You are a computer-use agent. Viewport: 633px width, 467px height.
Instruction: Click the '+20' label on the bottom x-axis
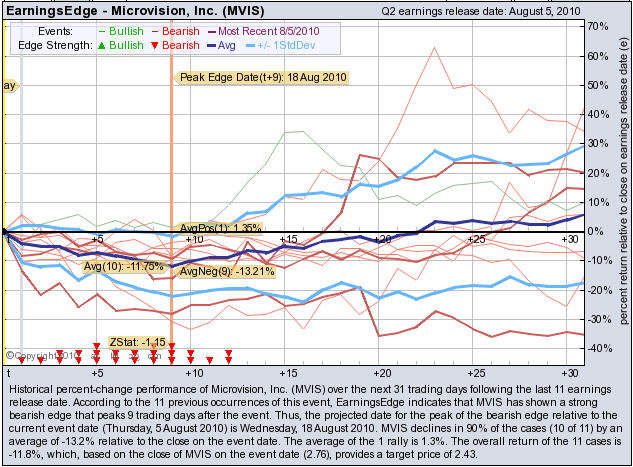click(x=382, y=373)
